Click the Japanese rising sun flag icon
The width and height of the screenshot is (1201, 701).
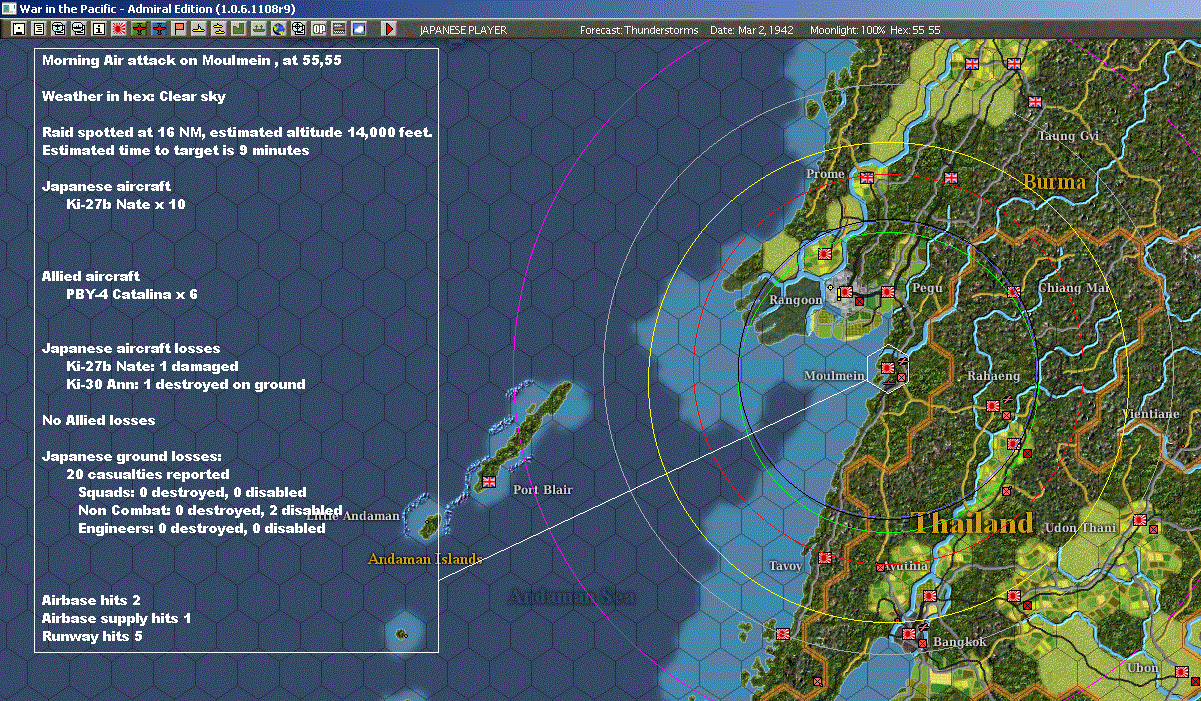(x=118, y=29)
